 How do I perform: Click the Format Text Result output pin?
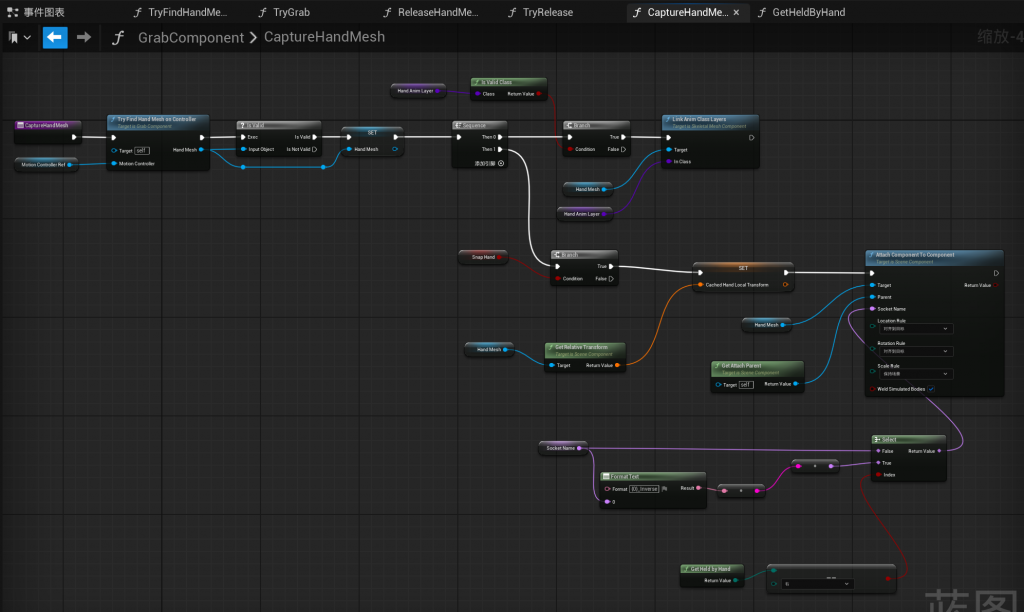700,488
